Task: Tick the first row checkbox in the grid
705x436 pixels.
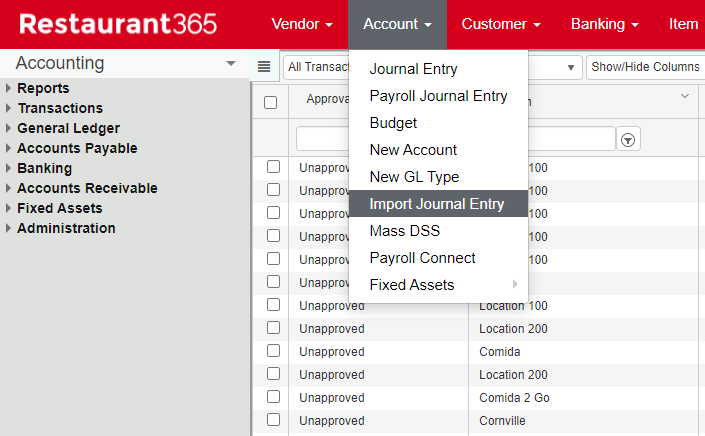Action: point(273,167)
